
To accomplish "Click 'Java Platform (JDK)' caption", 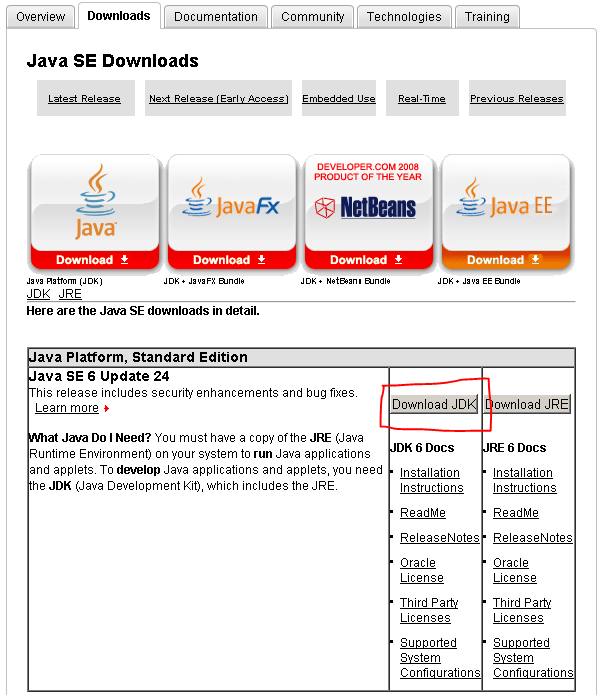I will tap(65, 281).
